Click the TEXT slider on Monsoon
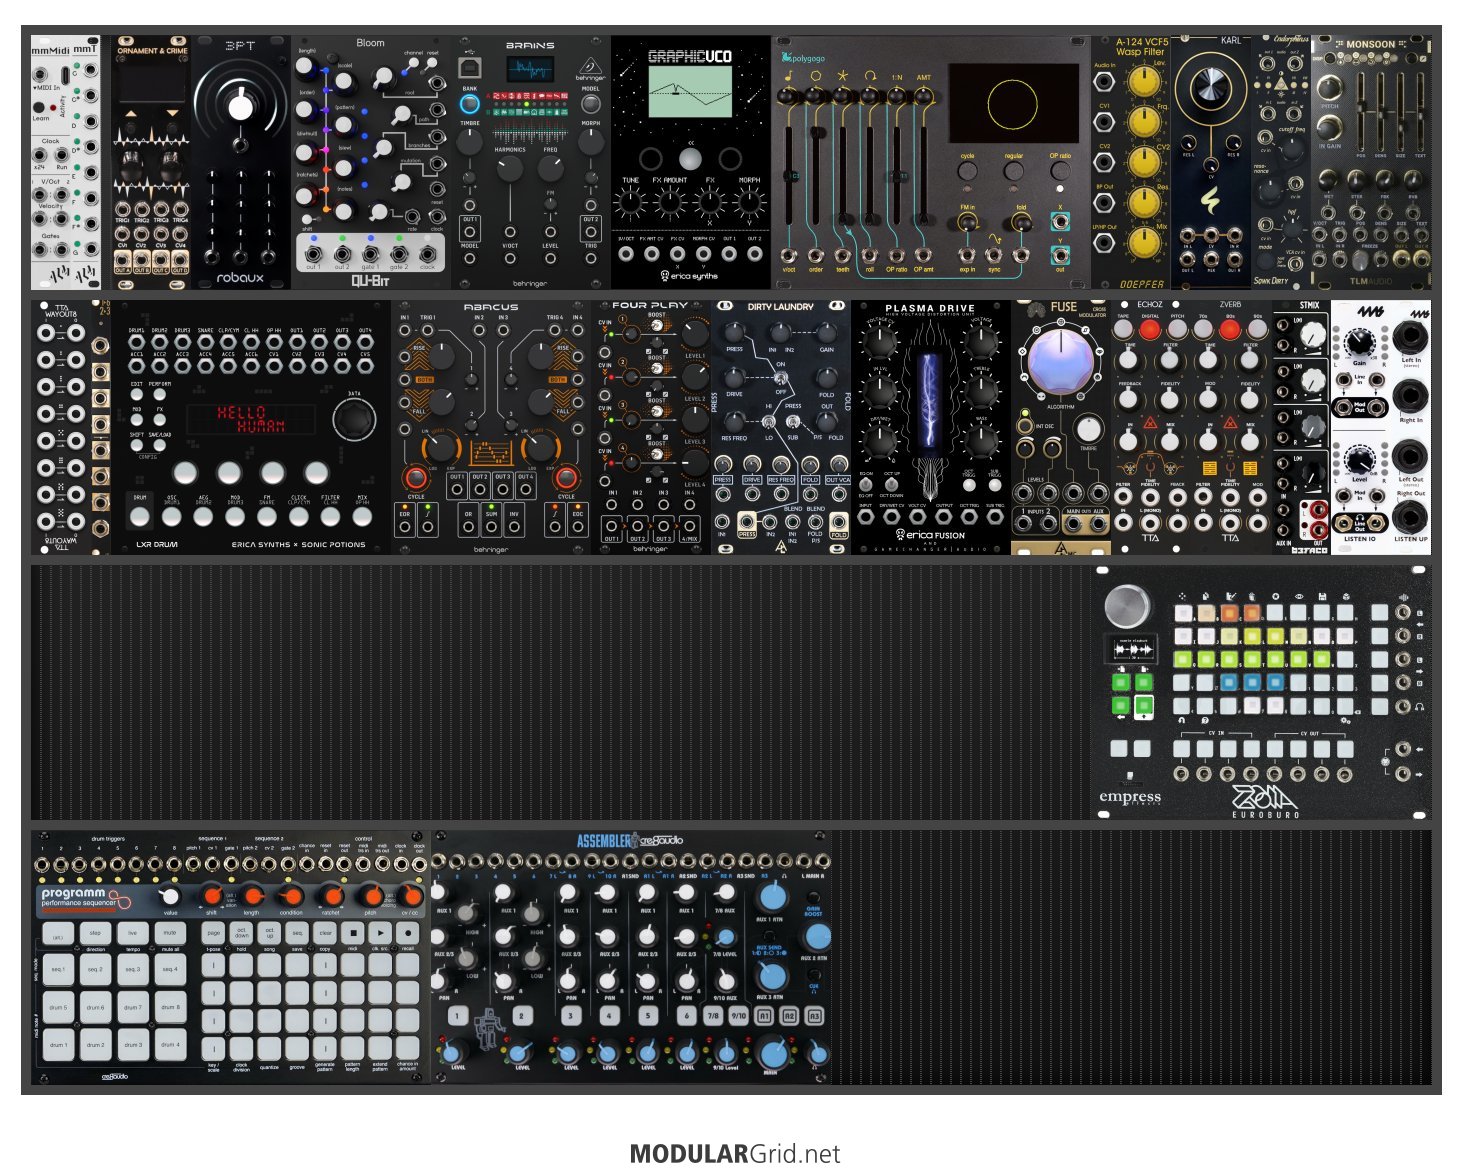Image resolution: width=1472 pixels, height=1175 pixels. pyautogui.click(x=1420, y=112)
